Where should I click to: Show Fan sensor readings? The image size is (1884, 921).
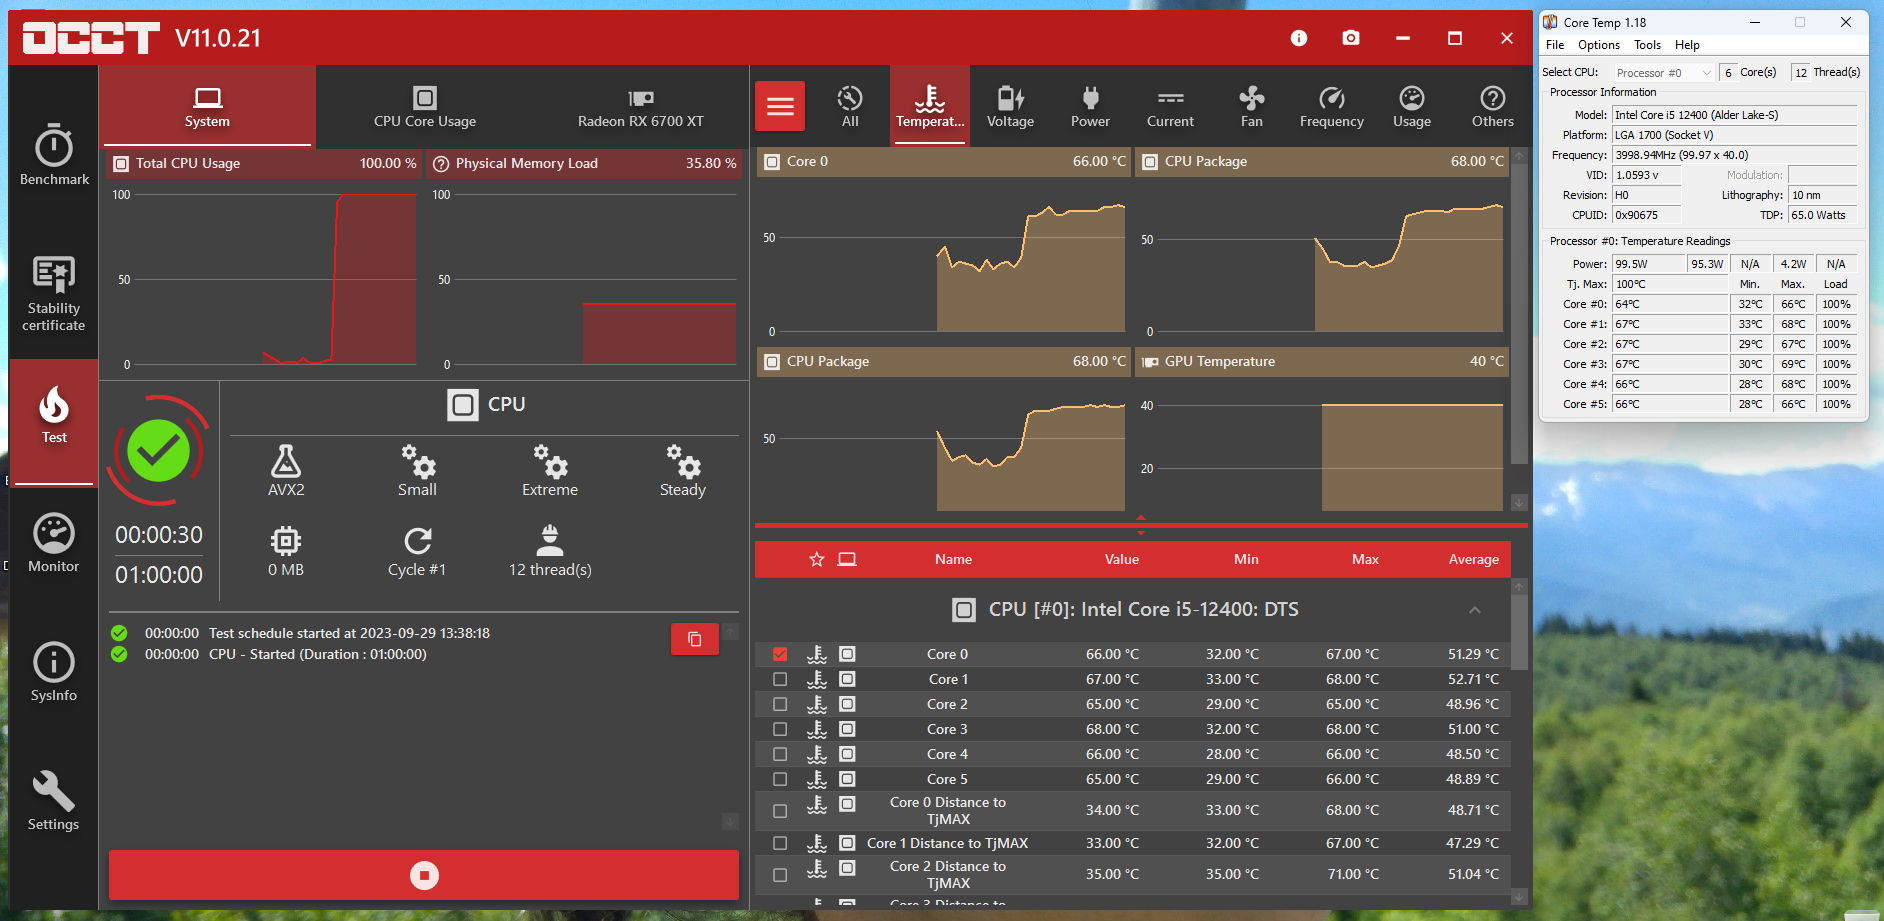[x=1251, y=106]
